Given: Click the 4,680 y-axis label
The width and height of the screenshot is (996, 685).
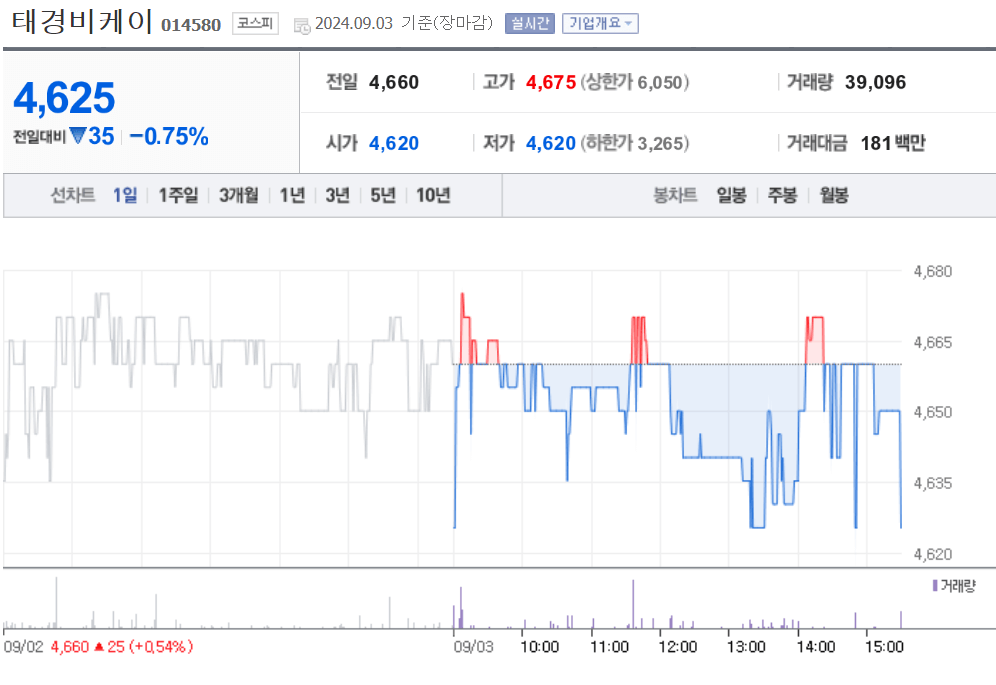Looking at the screenshot, I should (932, 271).
